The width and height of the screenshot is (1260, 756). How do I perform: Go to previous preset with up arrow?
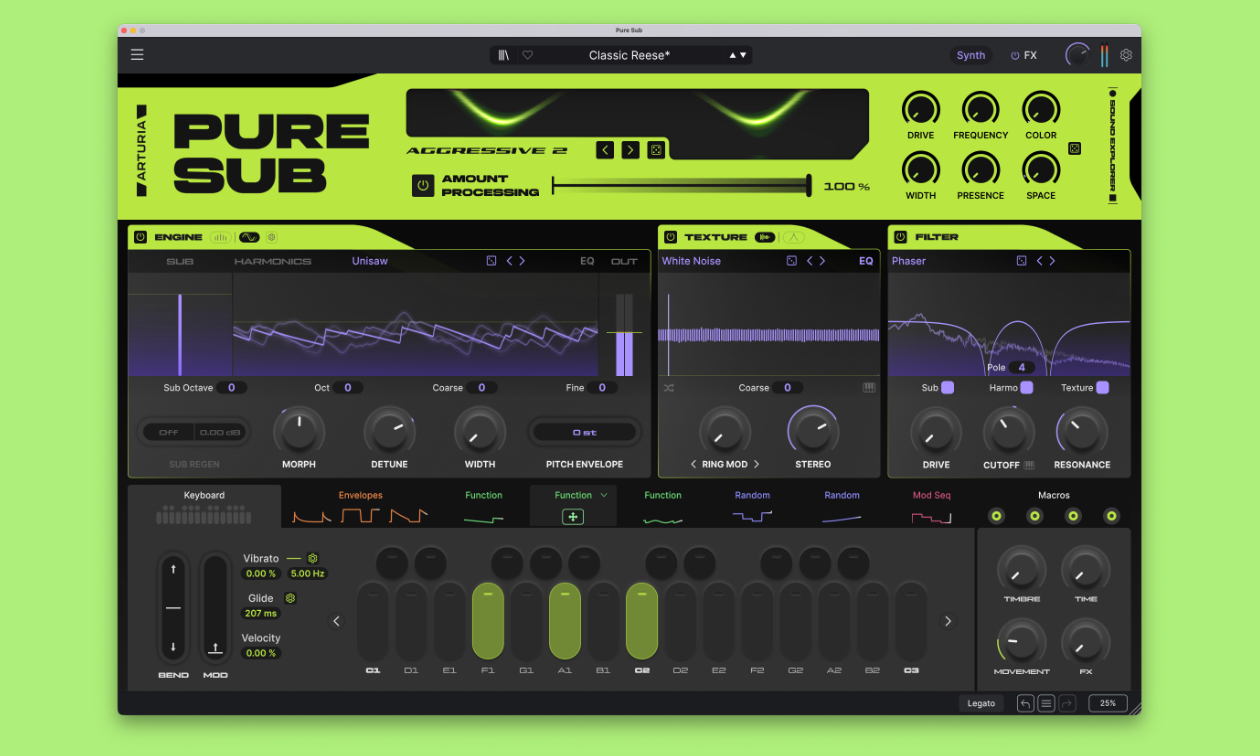click(x=733, y=55)
